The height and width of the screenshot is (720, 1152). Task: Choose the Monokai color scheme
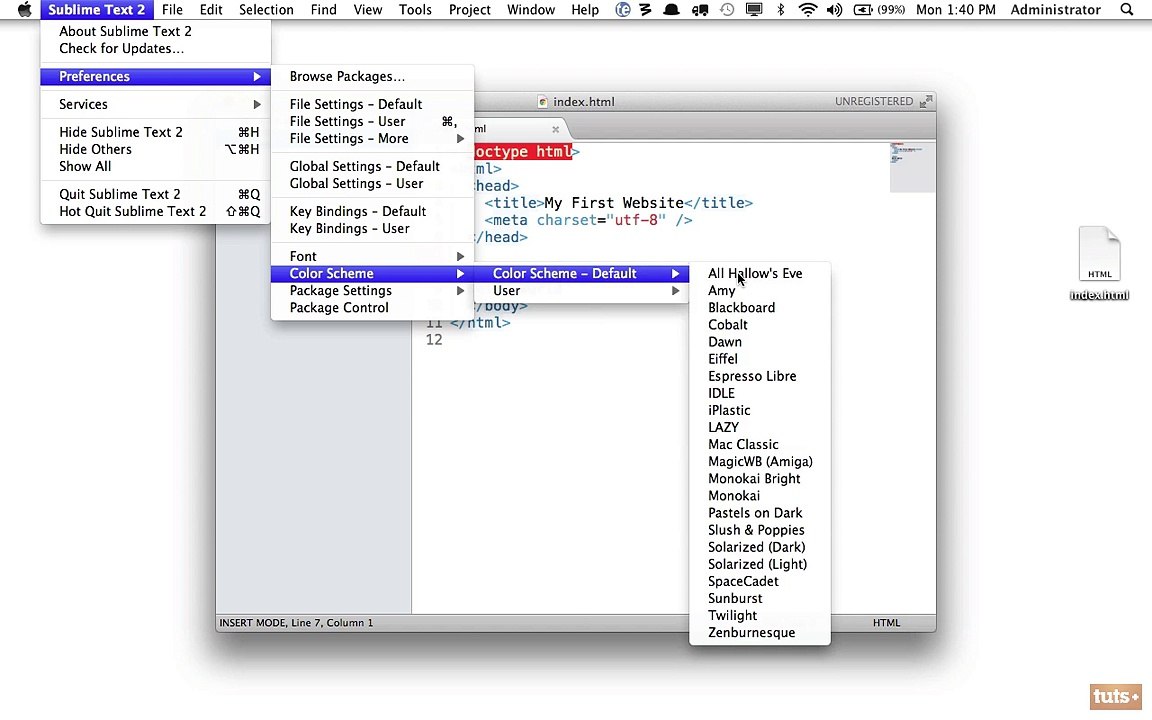pos(760,496)
